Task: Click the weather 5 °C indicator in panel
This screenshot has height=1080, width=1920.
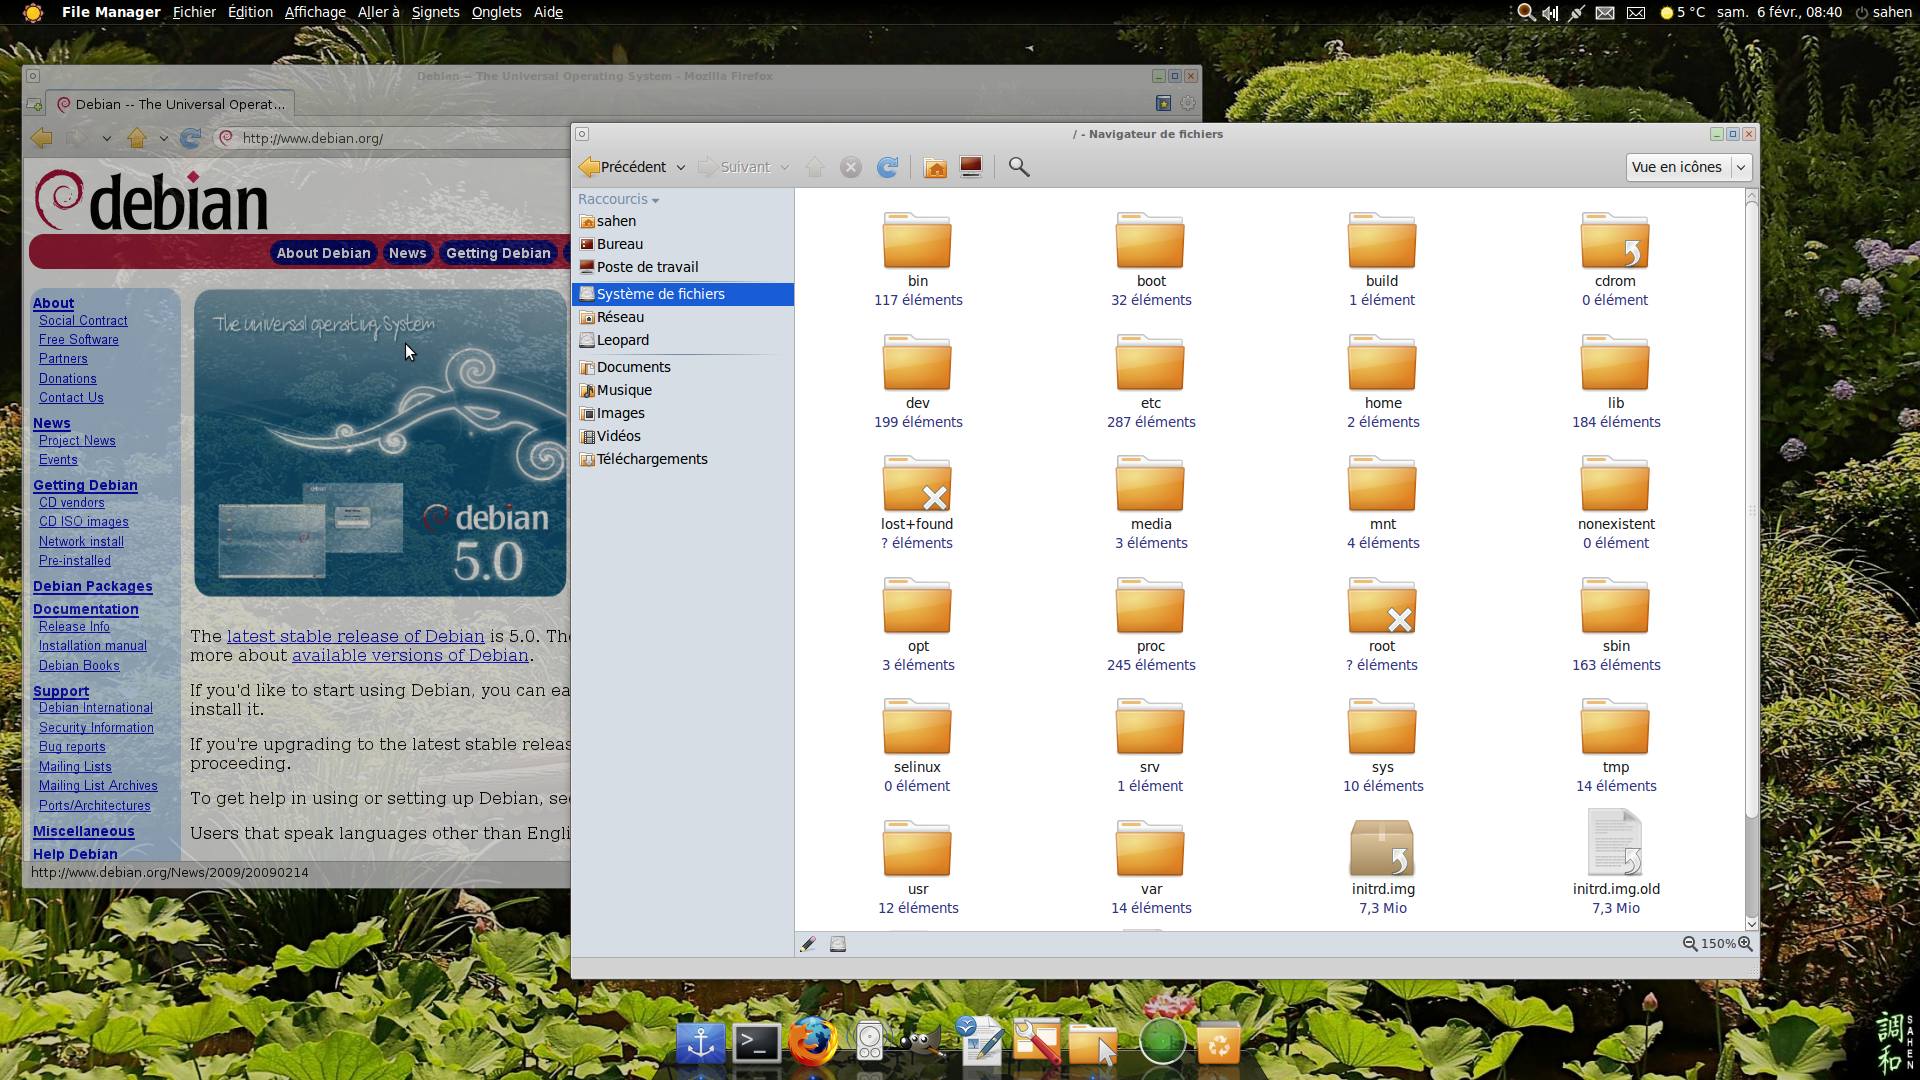Action: (x=1682, y=12)
